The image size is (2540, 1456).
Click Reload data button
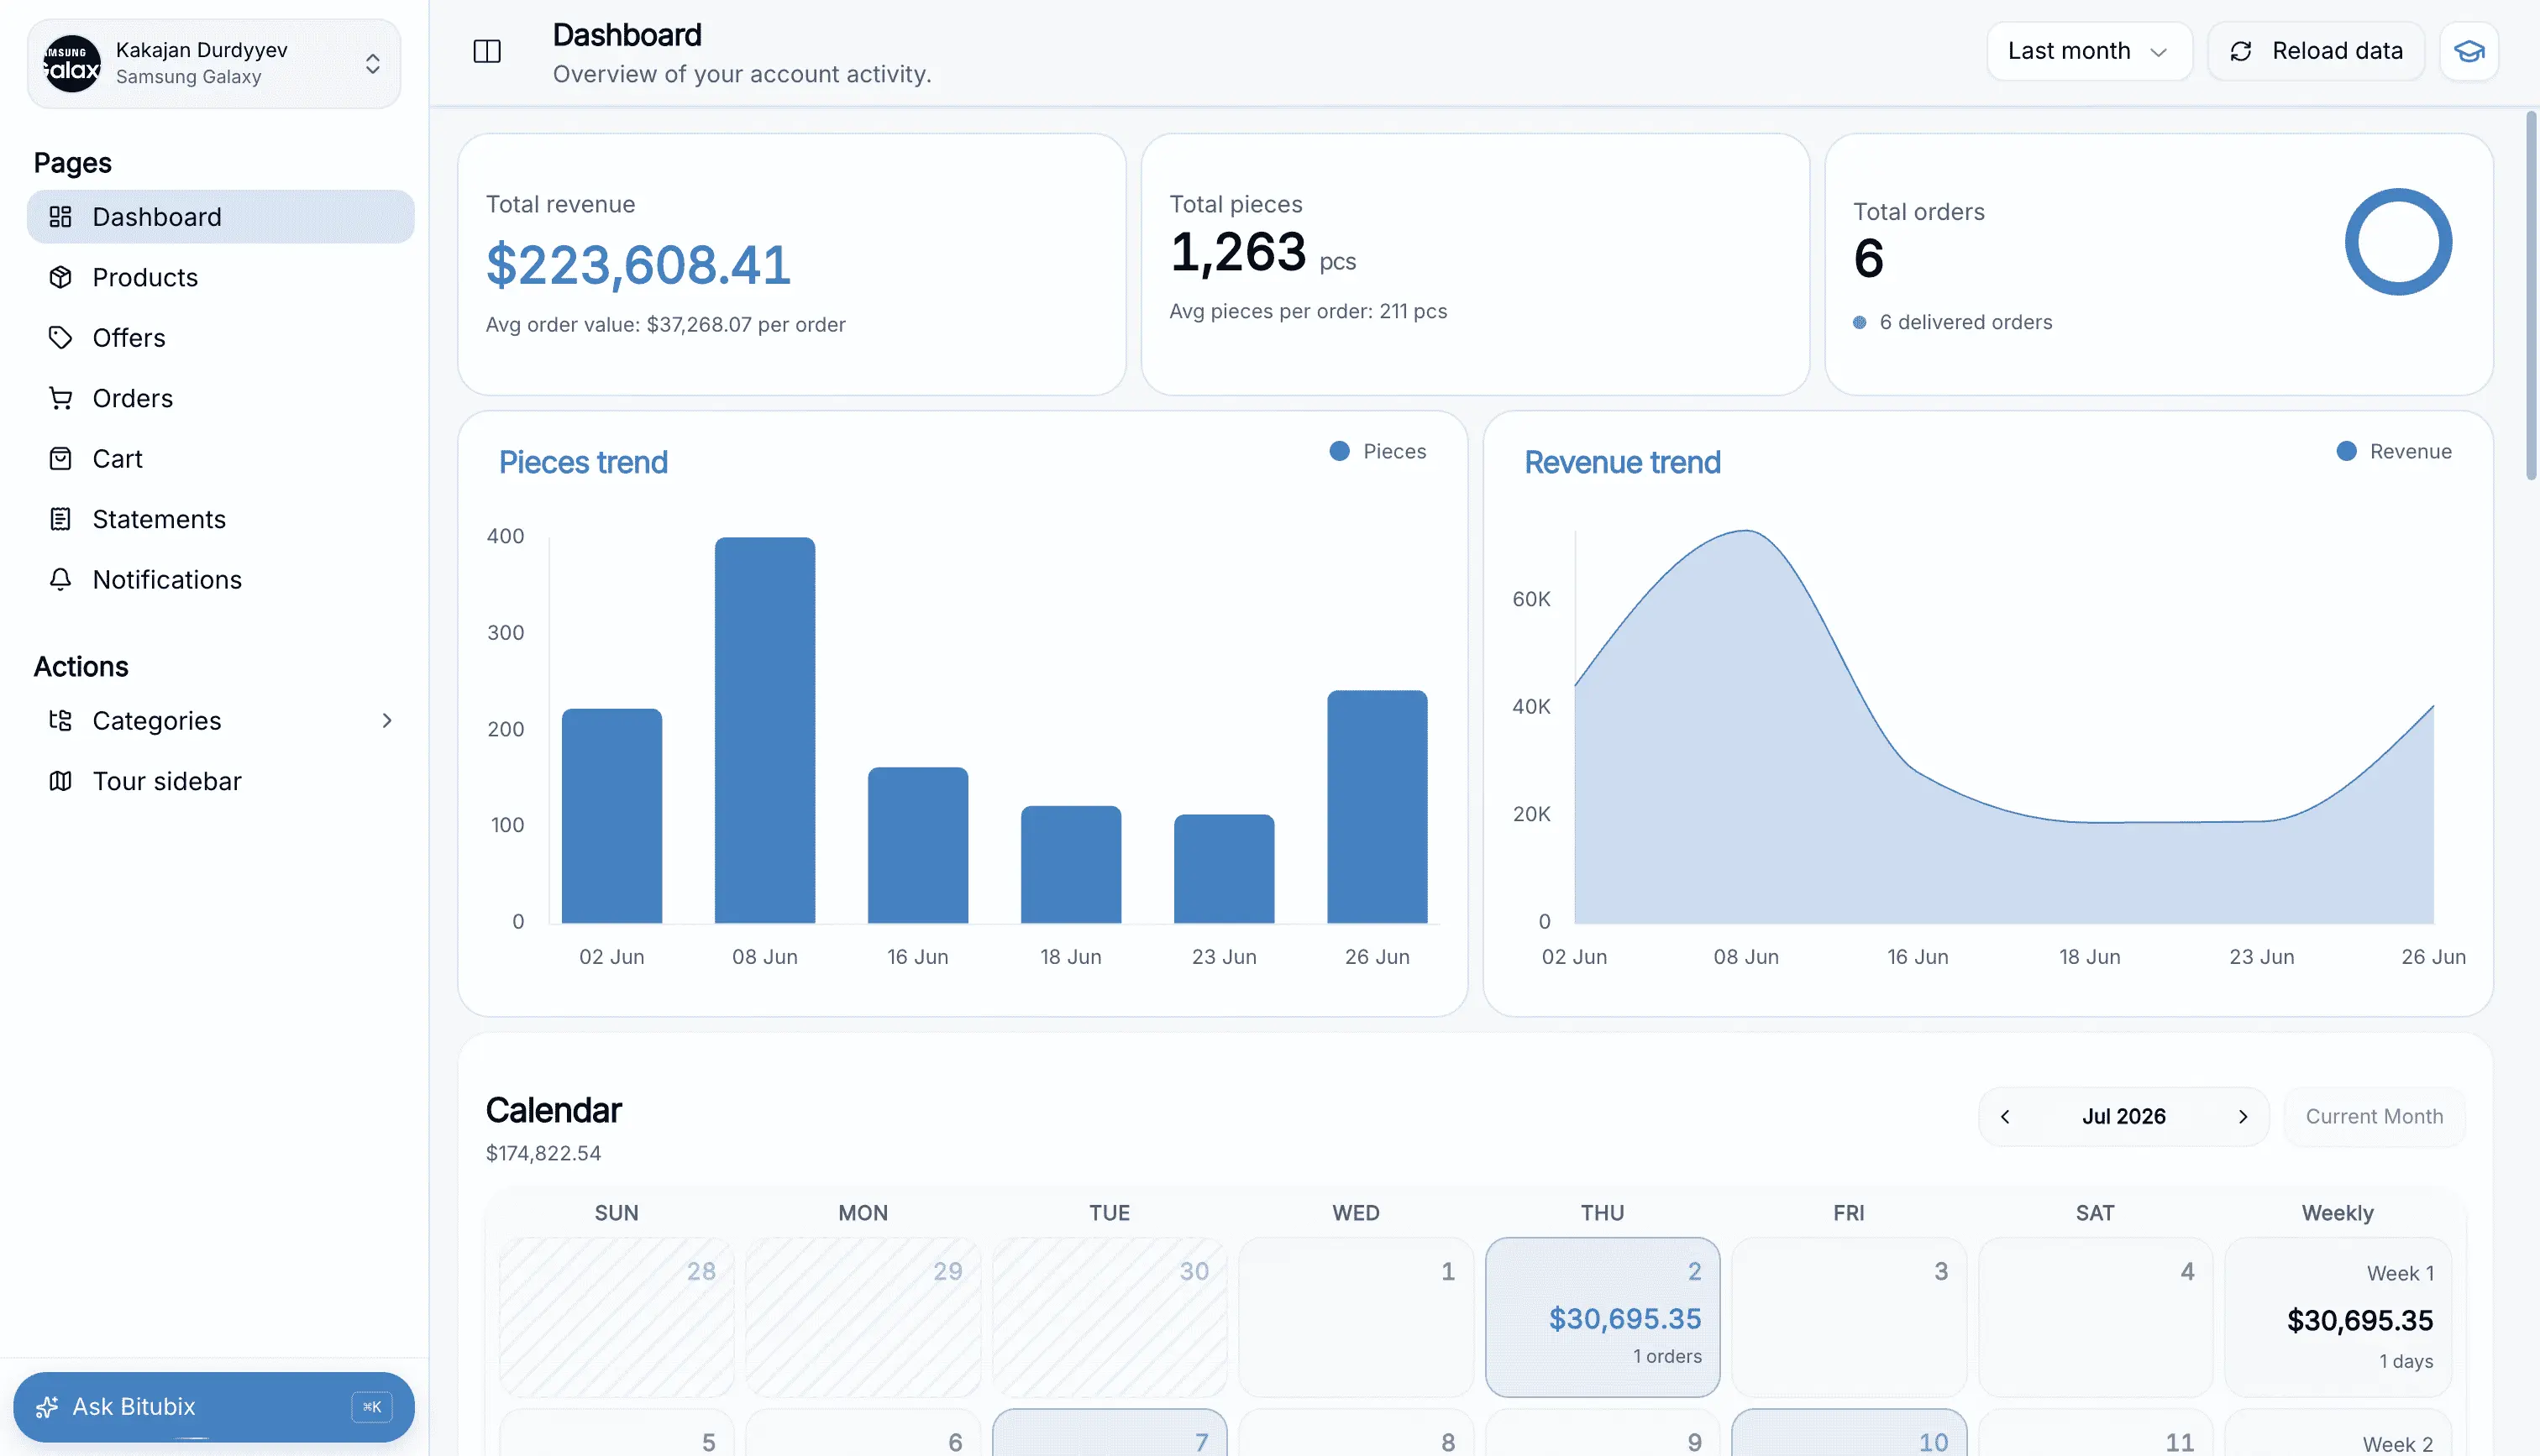(x=2316, y=51)
